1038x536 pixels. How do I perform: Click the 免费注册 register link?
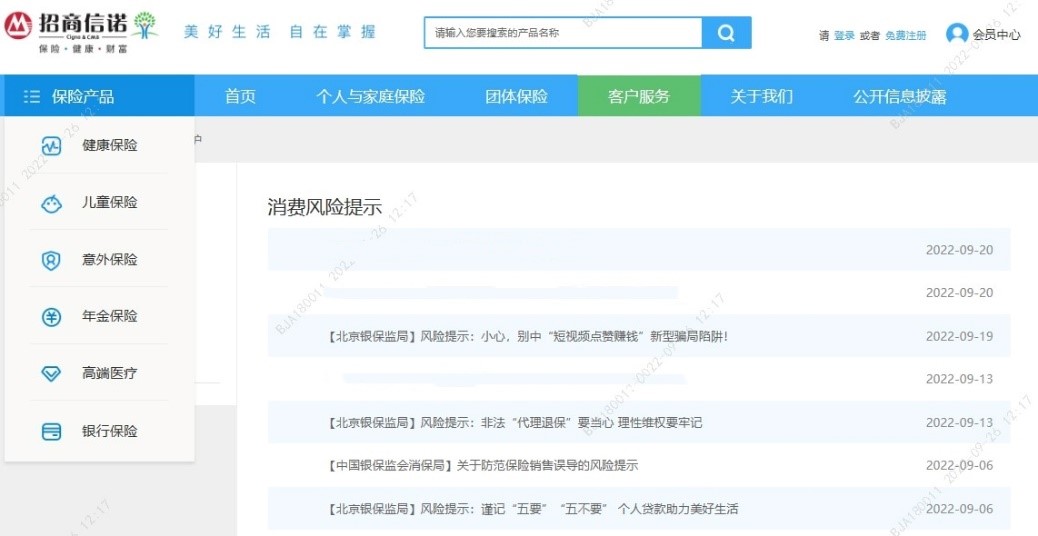click(x=905, y=36)
